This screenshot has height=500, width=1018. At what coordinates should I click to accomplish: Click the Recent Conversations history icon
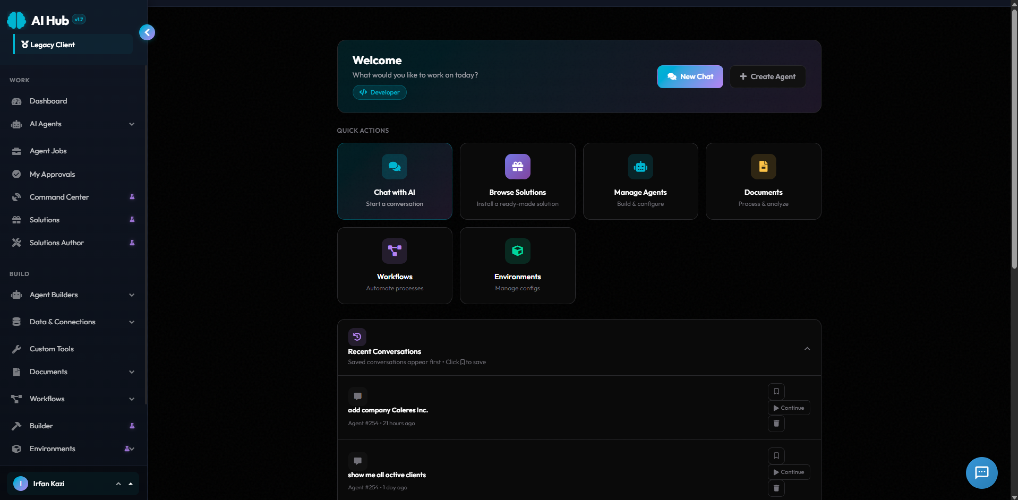pyautogui.click(x=357, y=336)
